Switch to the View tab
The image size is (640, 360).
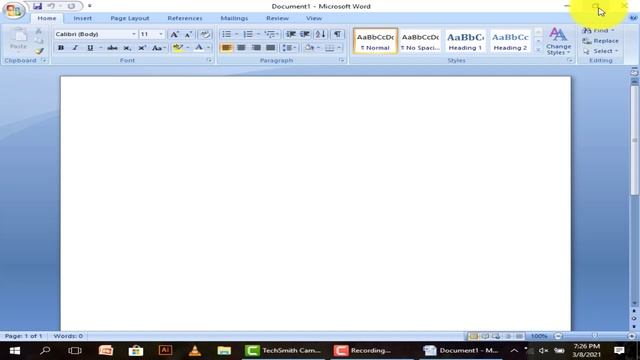click(x=314, y=18)
